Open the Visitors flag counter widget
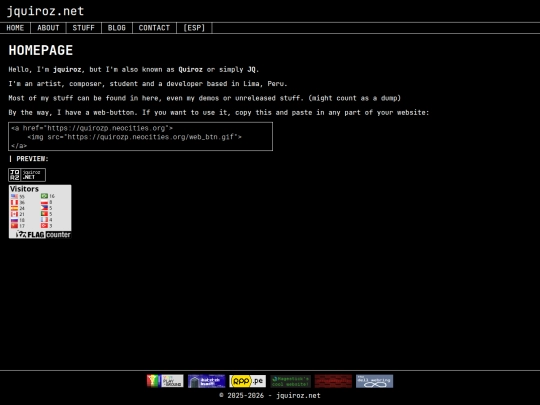The image size is (540, 405). 40,211
